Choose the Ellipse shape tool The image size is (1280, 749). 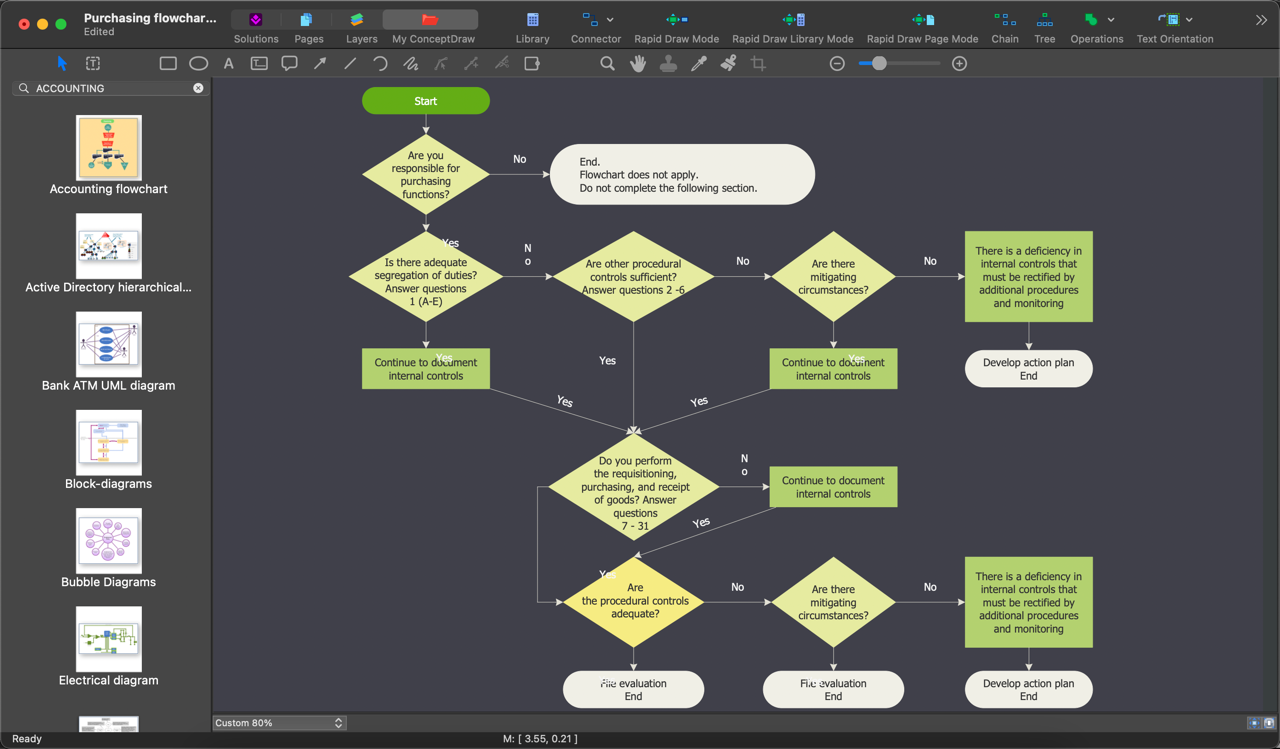click(x=199, y=63)
